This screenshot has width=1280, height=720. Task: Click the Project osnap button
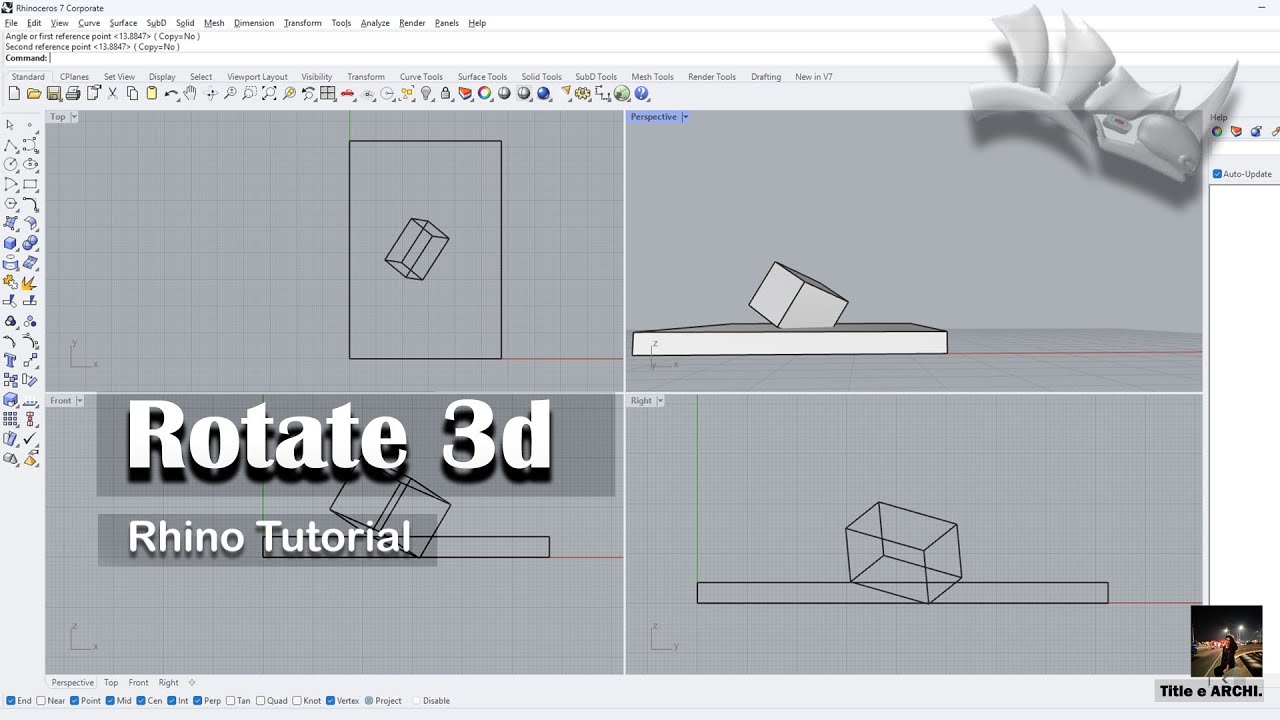click(383, 701)
